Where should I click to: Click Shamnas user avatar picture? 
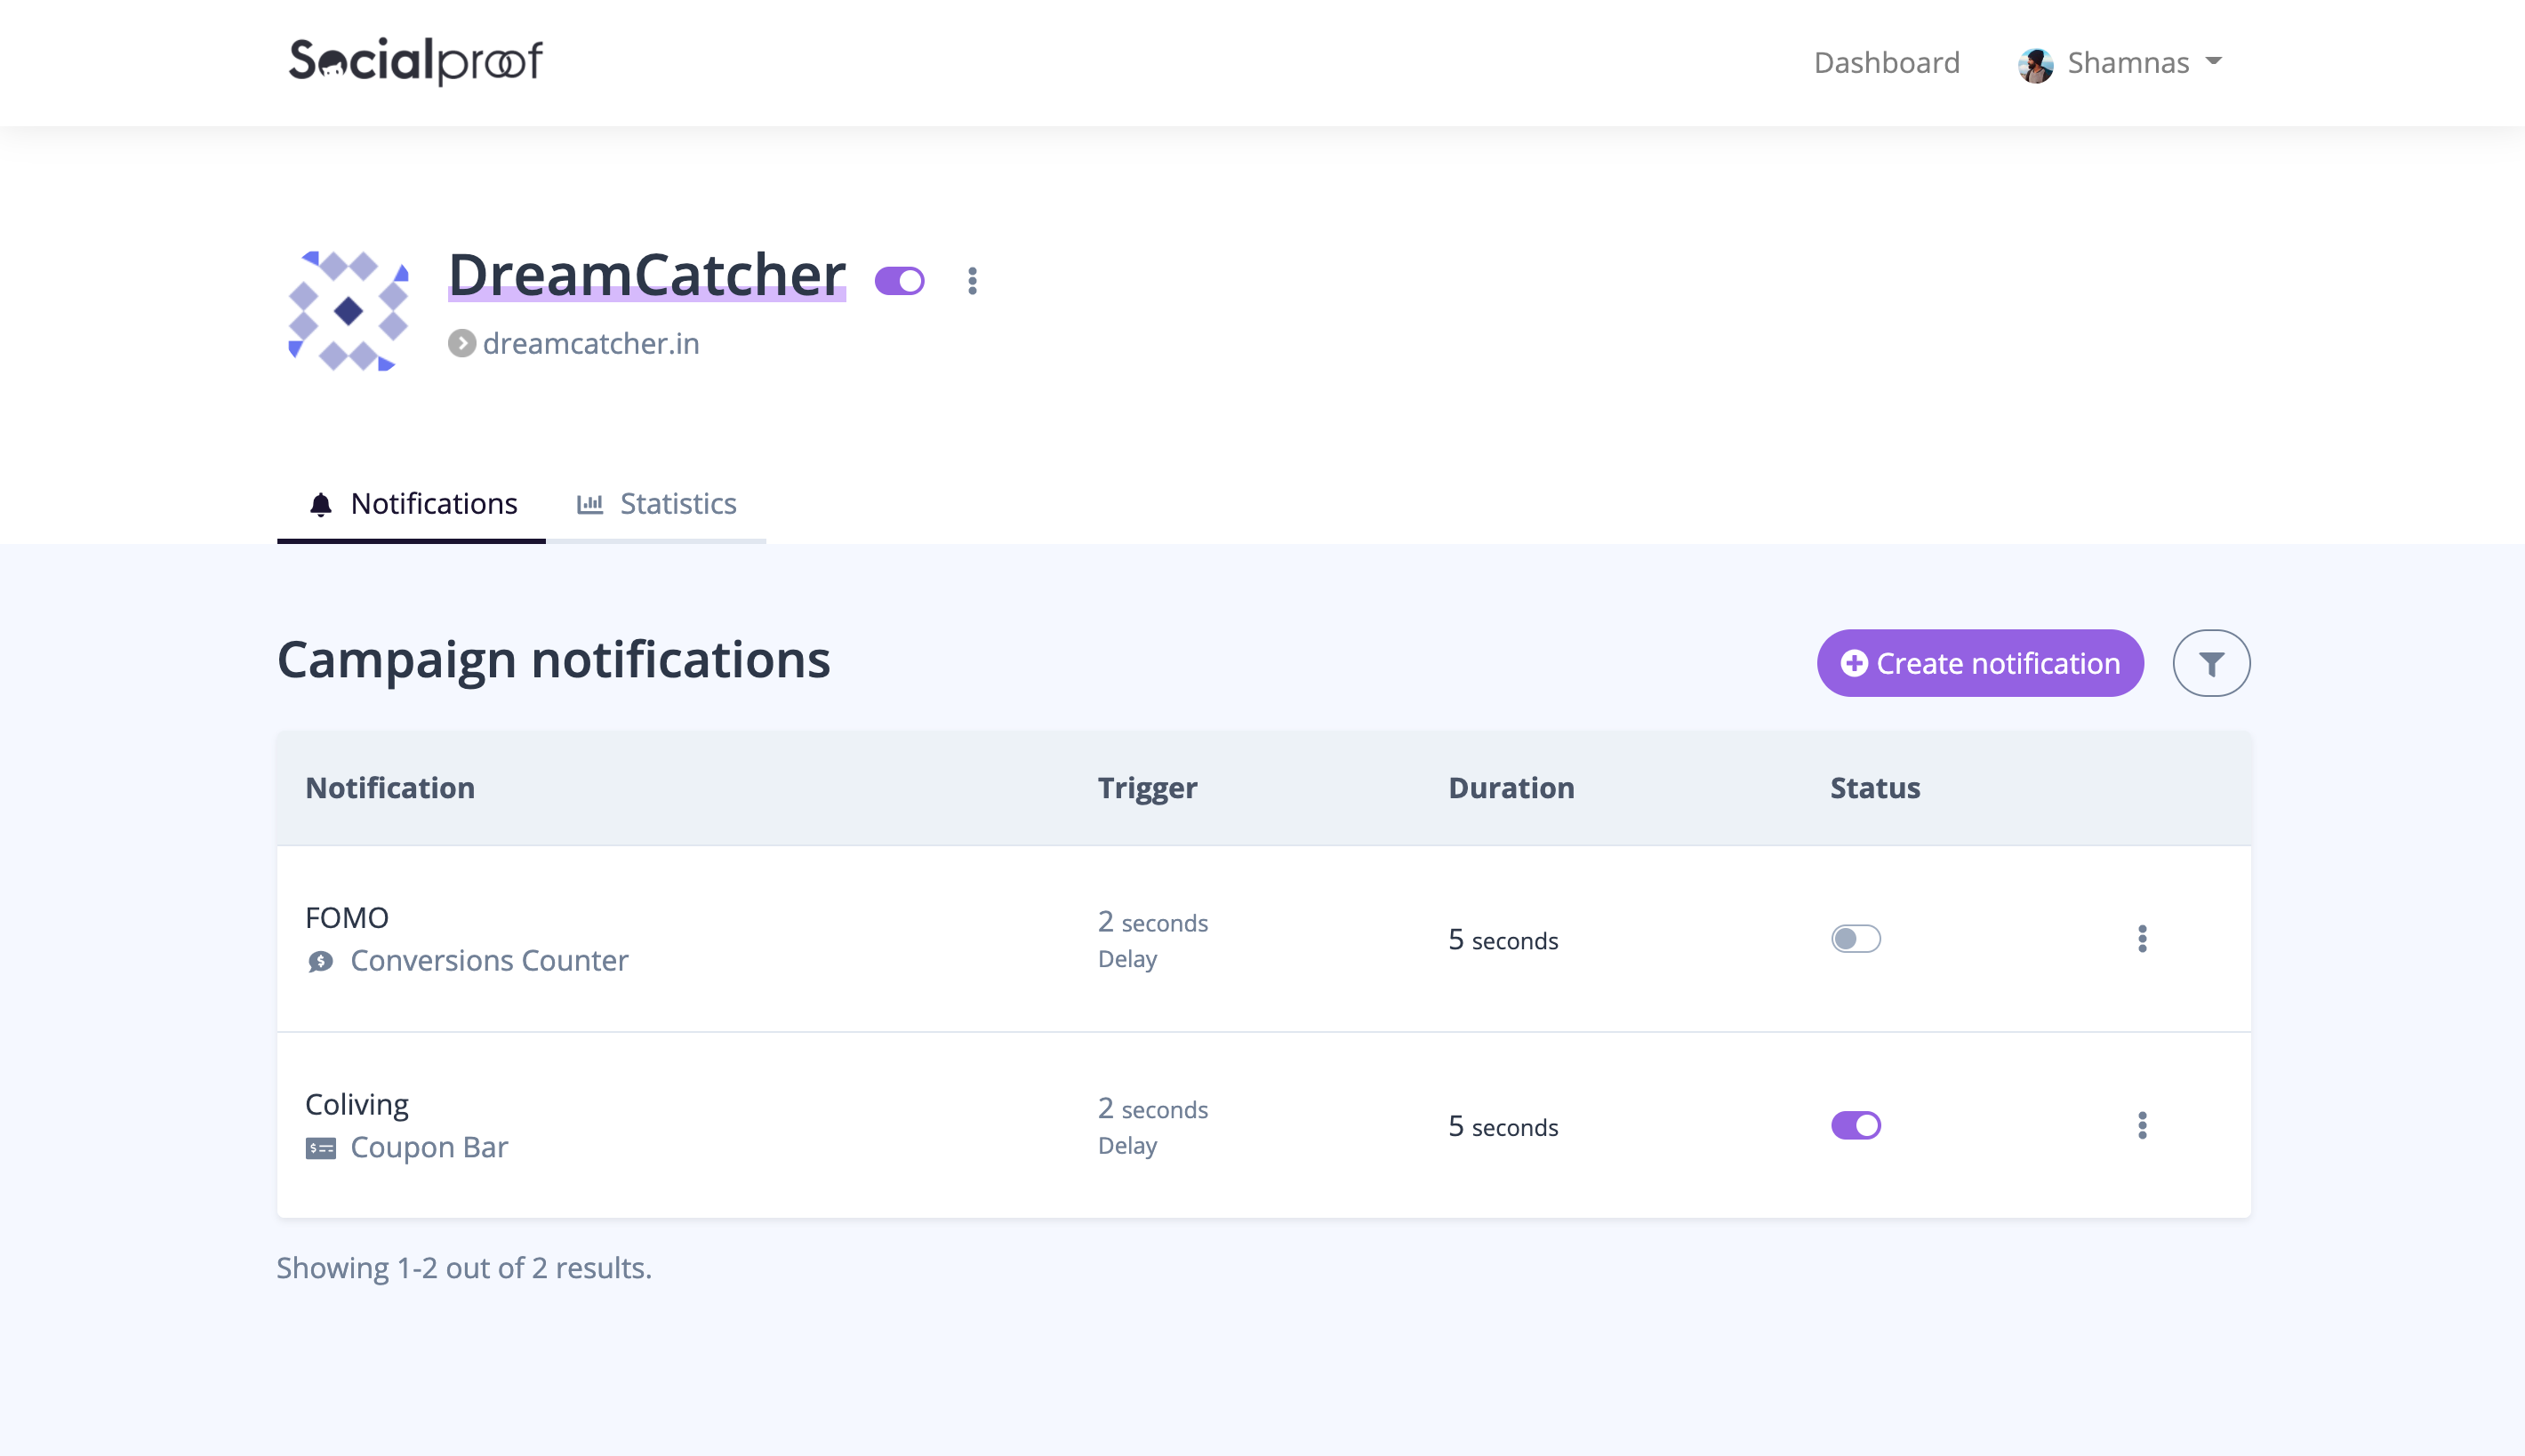tap(2035, 64)
